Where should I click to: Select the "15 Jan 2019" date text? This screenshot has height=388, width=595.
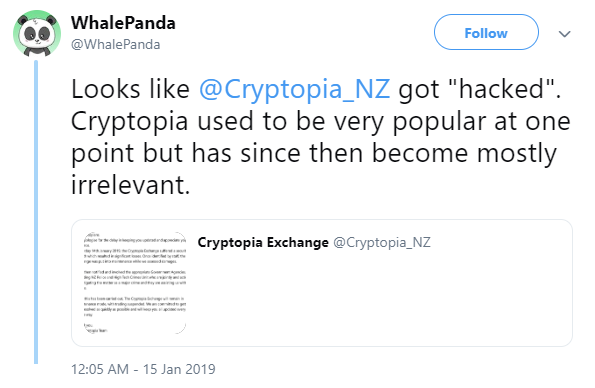pyautogui.click(x=179, y=369)
